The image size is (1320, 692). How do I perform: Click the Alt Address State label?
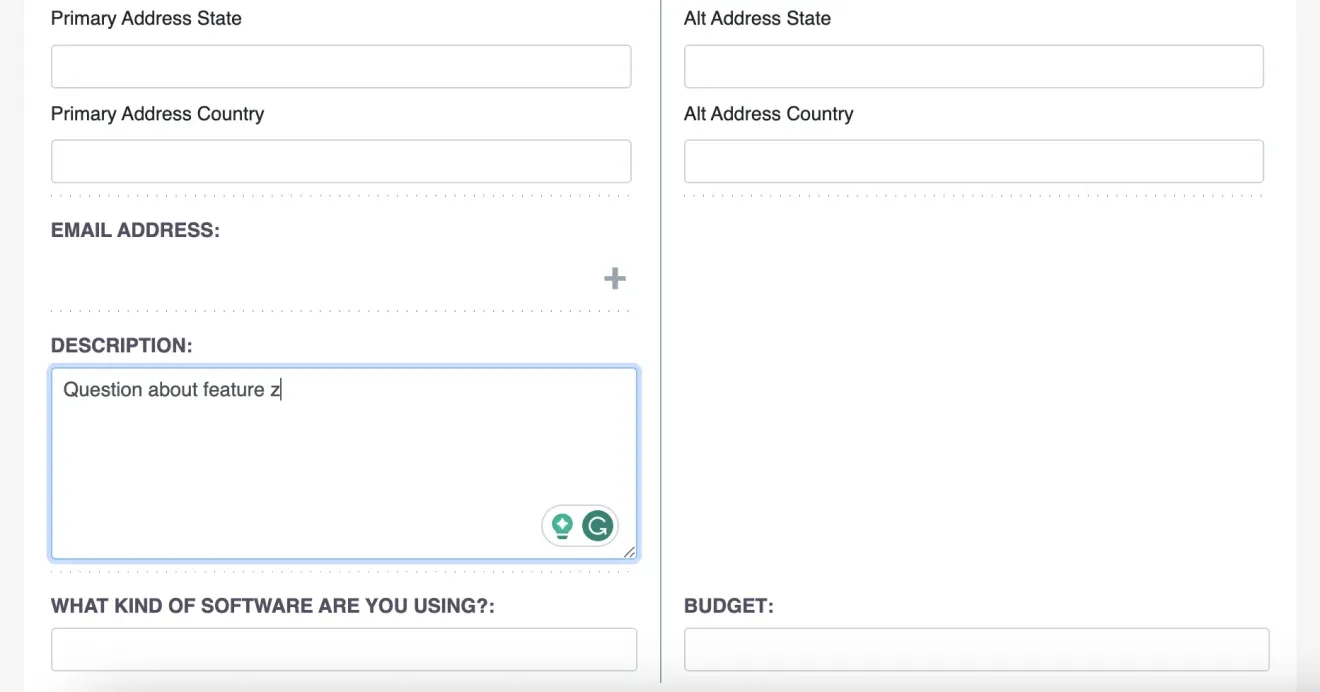(x=757, y=18)
